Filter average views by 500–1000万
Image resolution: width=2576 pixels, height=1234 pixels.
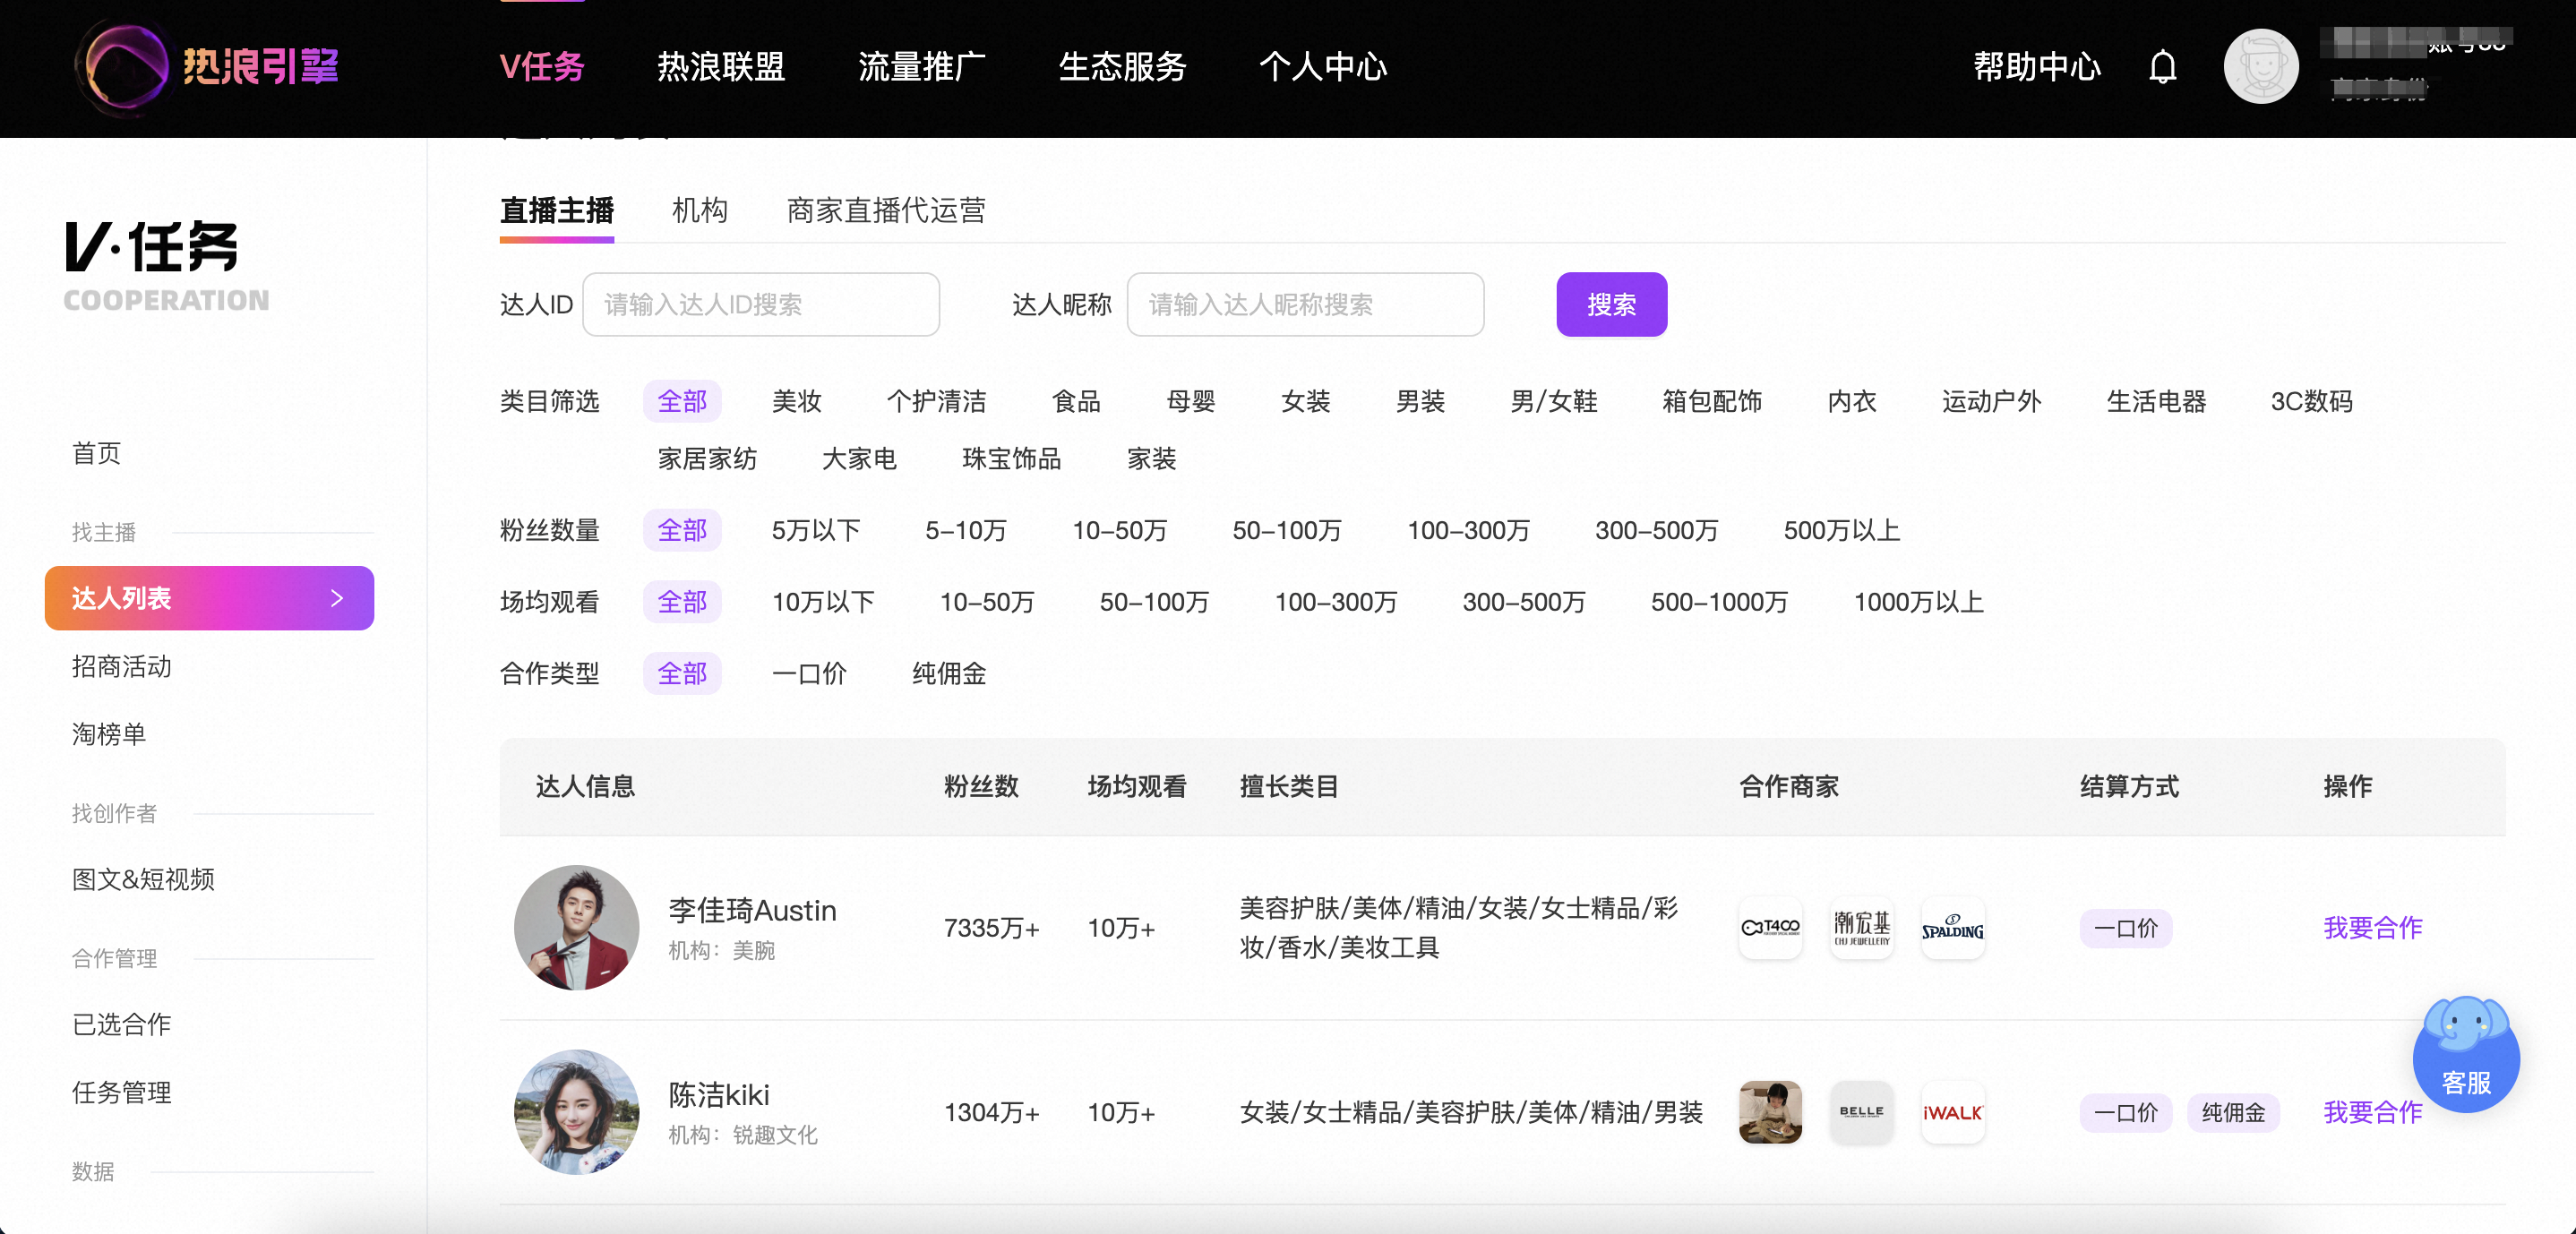(1719, 601)
